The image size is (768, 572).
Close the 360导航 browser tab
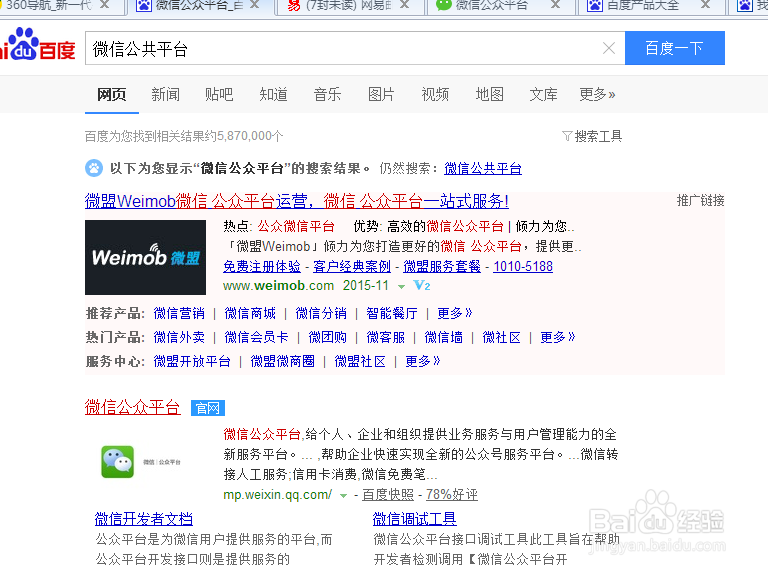click(104, 4)
